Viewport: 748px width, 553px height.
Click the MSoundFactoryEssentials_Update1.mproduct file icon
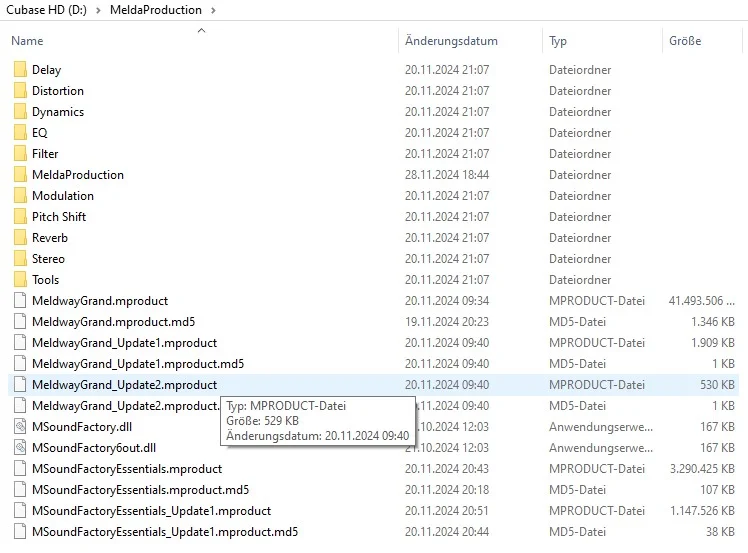(20, 511)
